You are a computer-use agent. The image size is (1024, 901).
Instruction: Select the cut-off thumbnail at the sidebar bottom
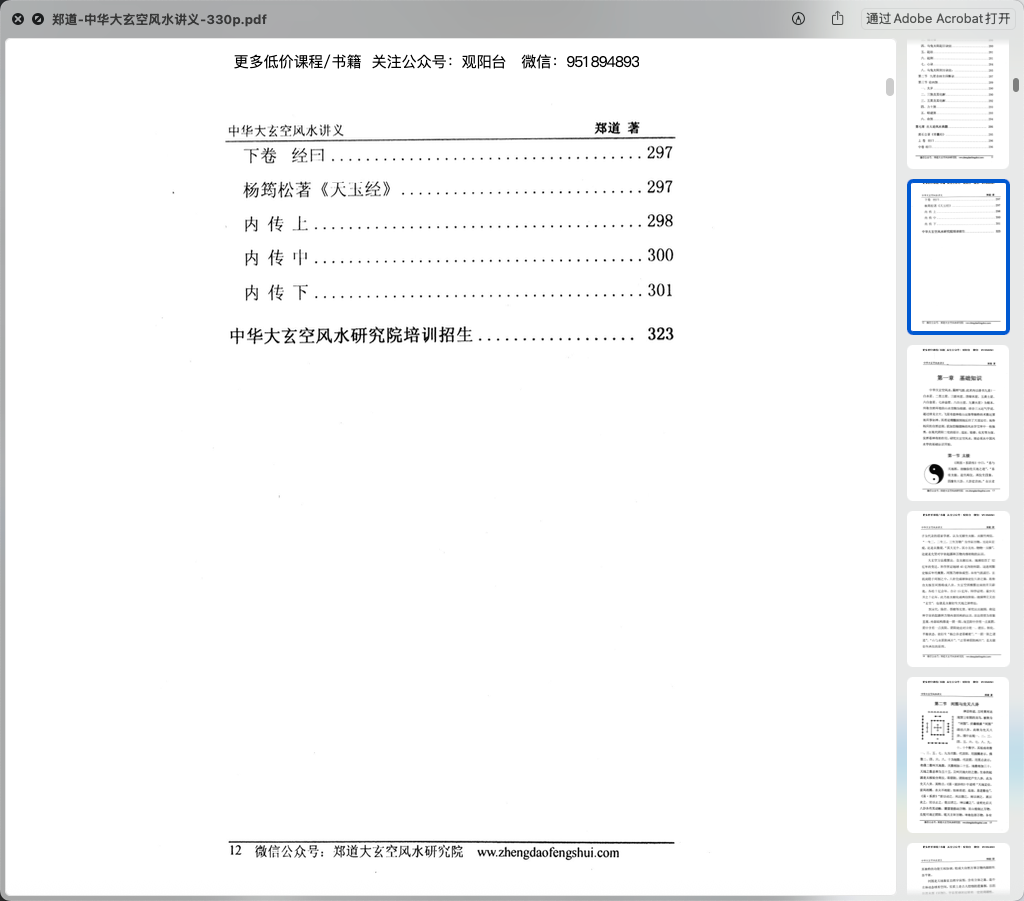coord(957,870)
